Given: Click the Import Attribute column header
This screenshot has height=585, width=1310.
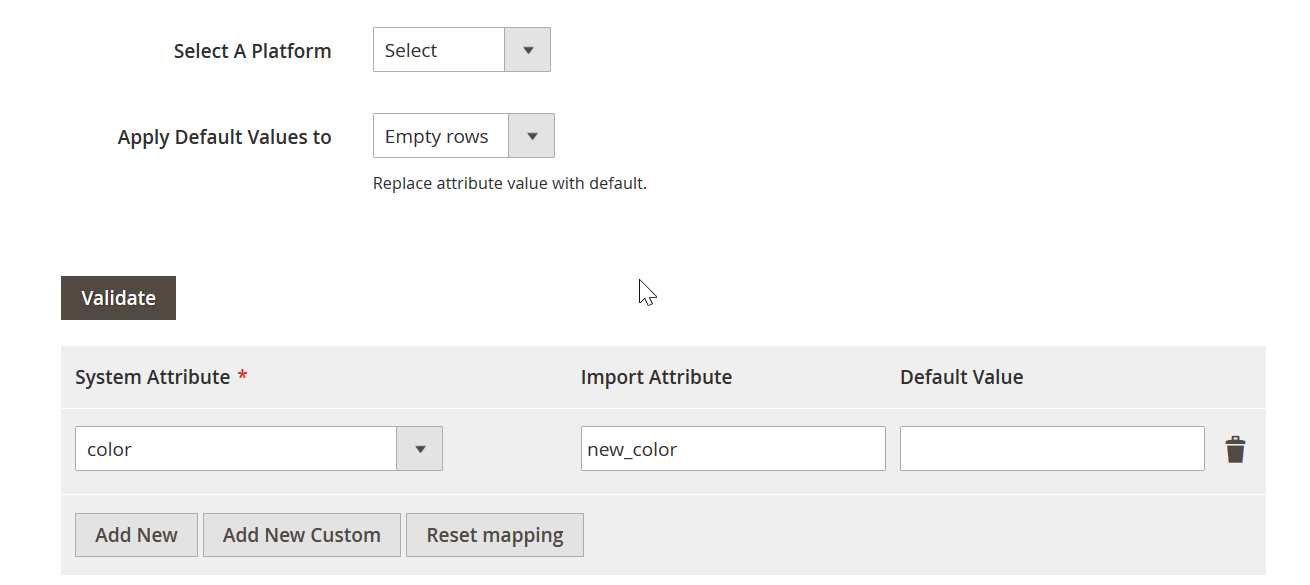Looking at the screenshot, I should [x=656, y=377].
